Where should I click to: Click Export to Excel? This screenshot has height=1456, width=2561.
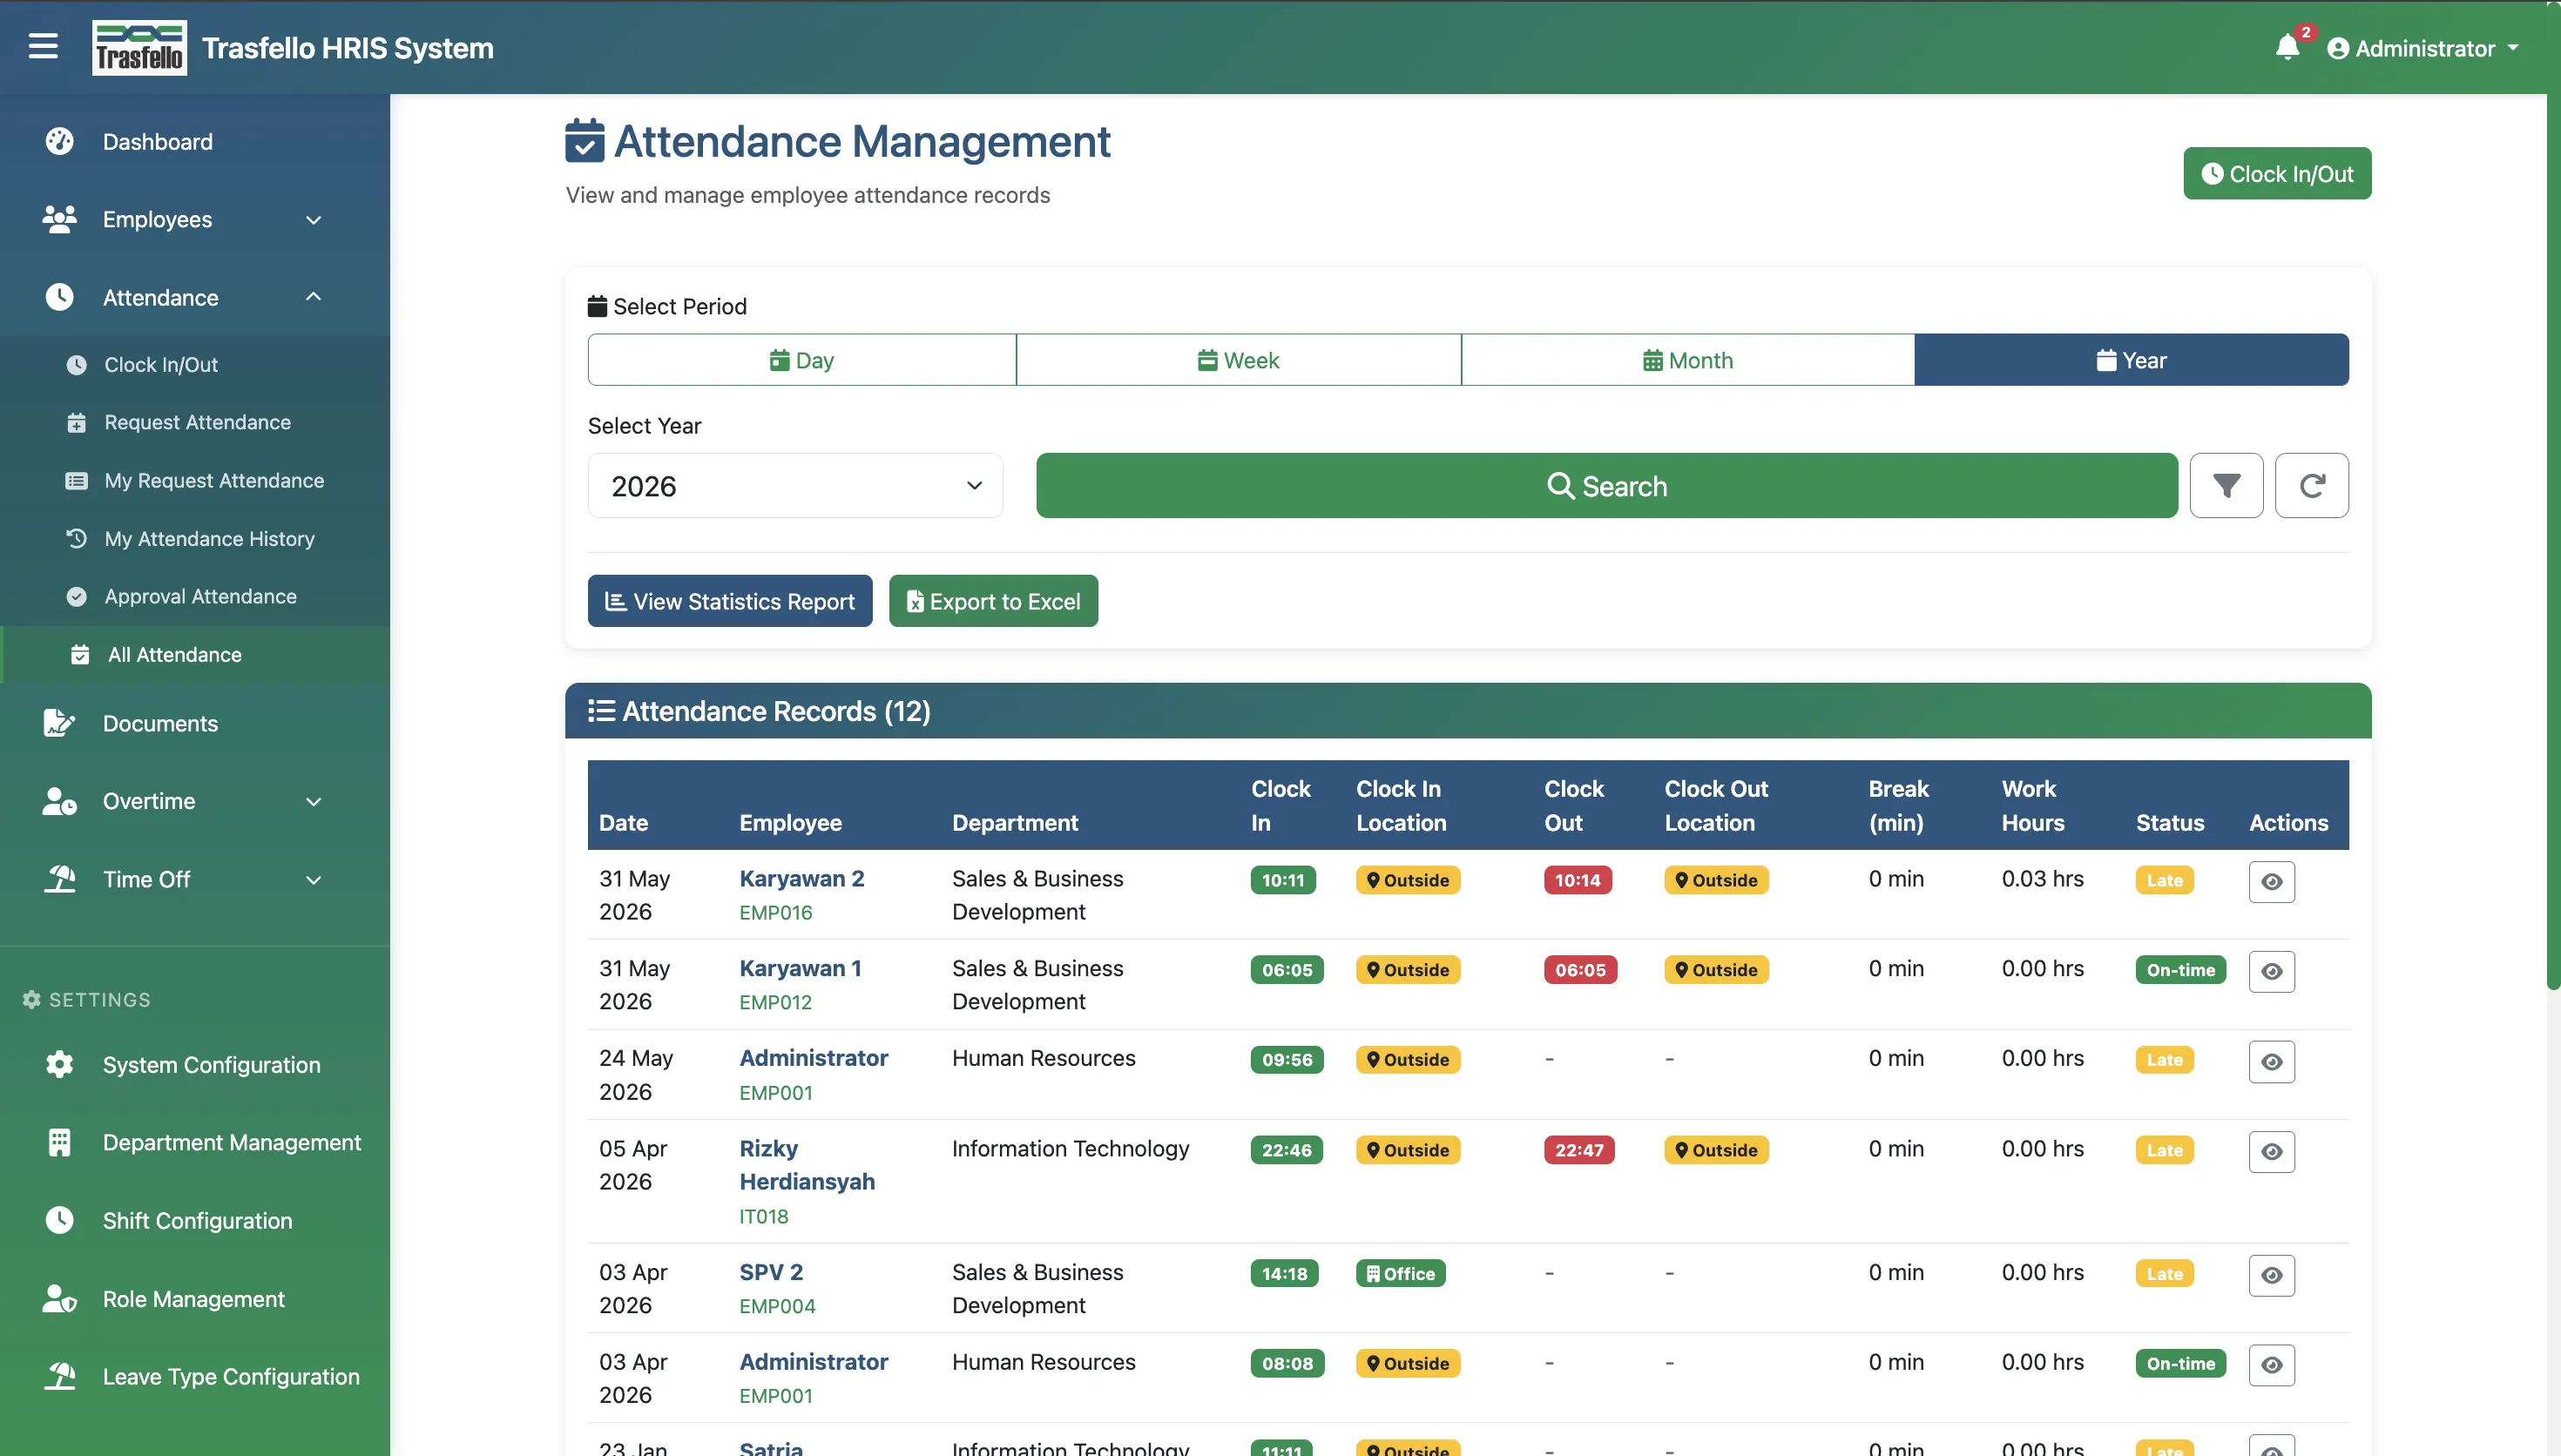(x=994, y=602)
